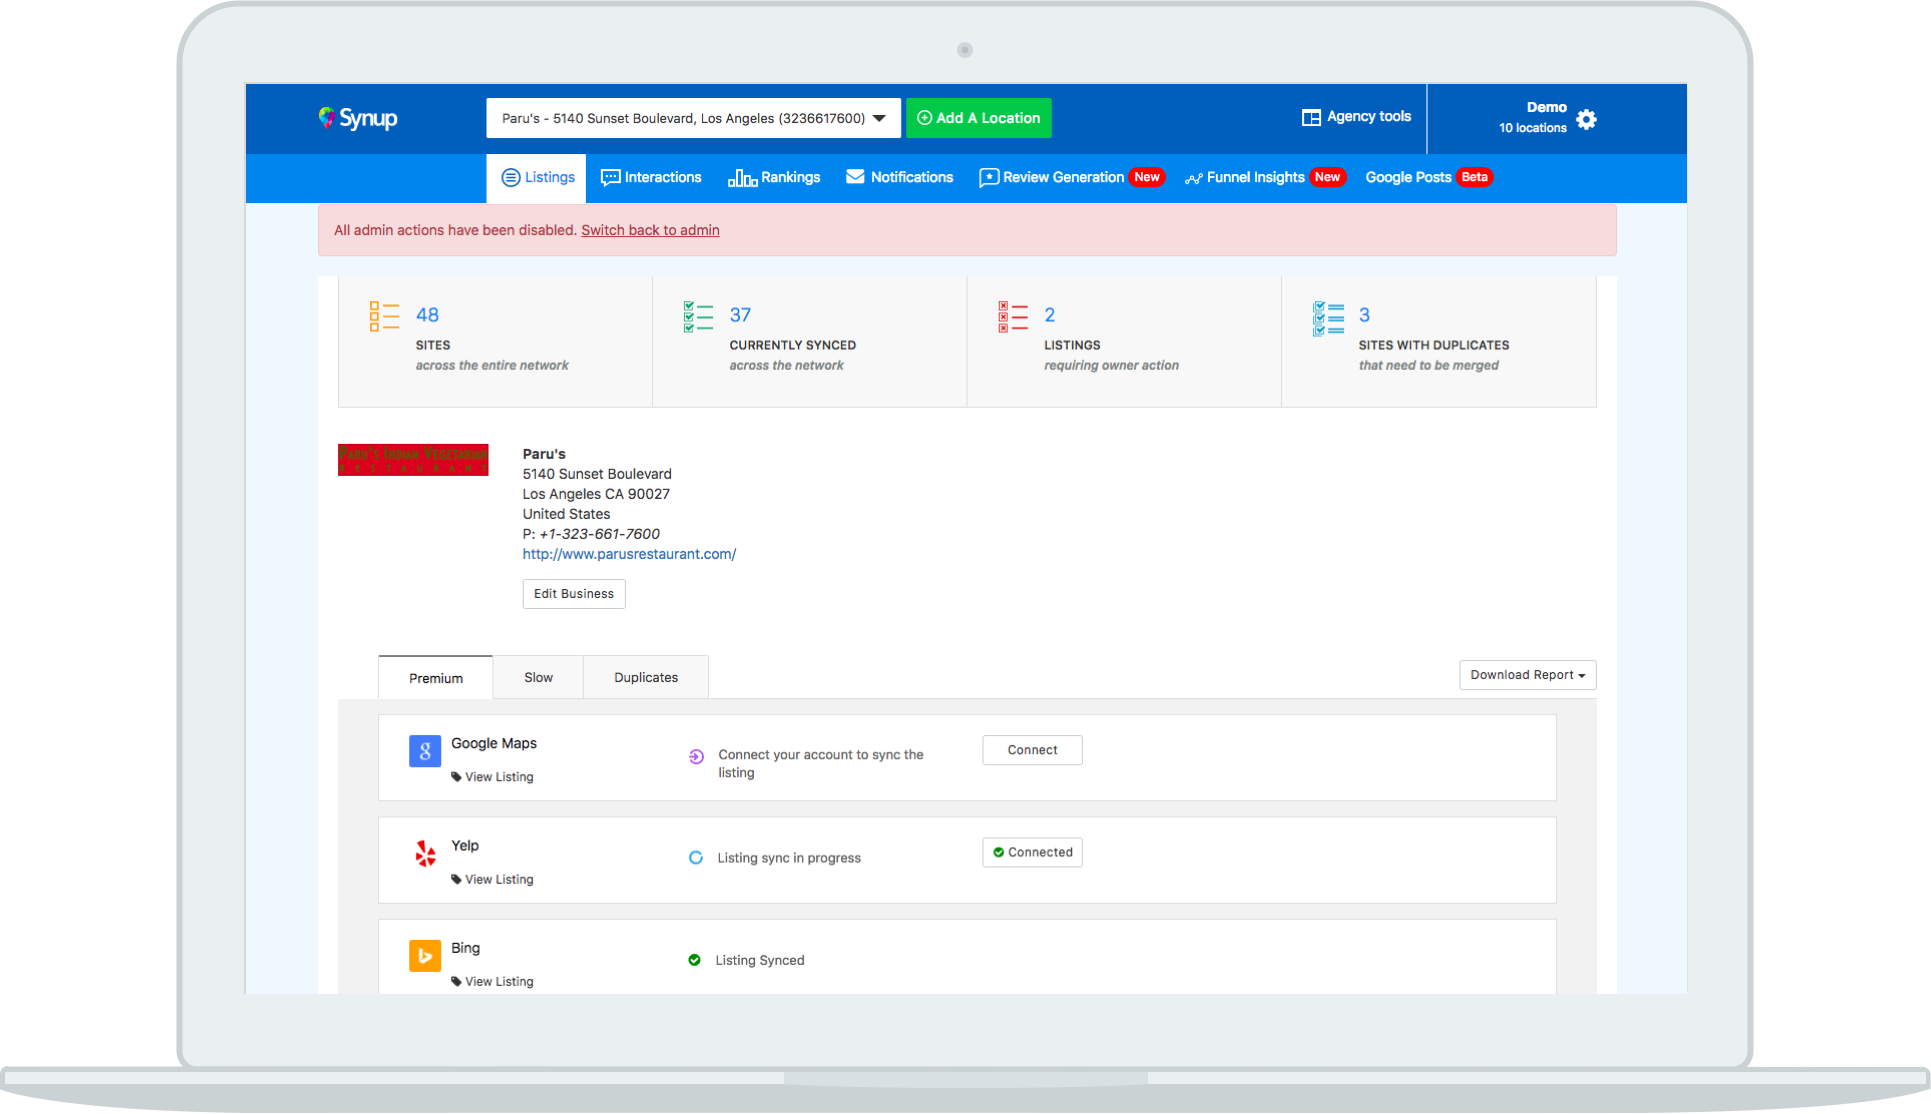
Task: Click the Add A Location button
Action: (979, 118)
